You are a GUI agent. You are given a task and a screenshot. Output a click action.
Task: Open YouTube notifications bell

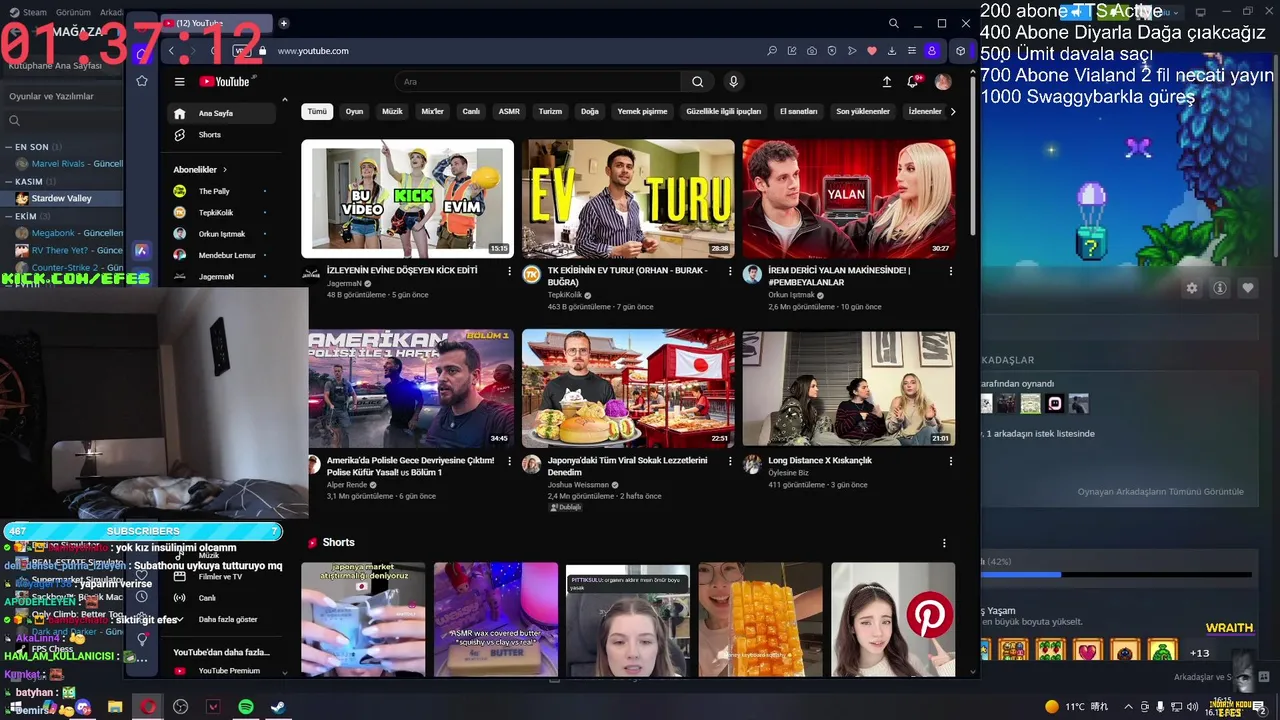[x=912, y=82]
